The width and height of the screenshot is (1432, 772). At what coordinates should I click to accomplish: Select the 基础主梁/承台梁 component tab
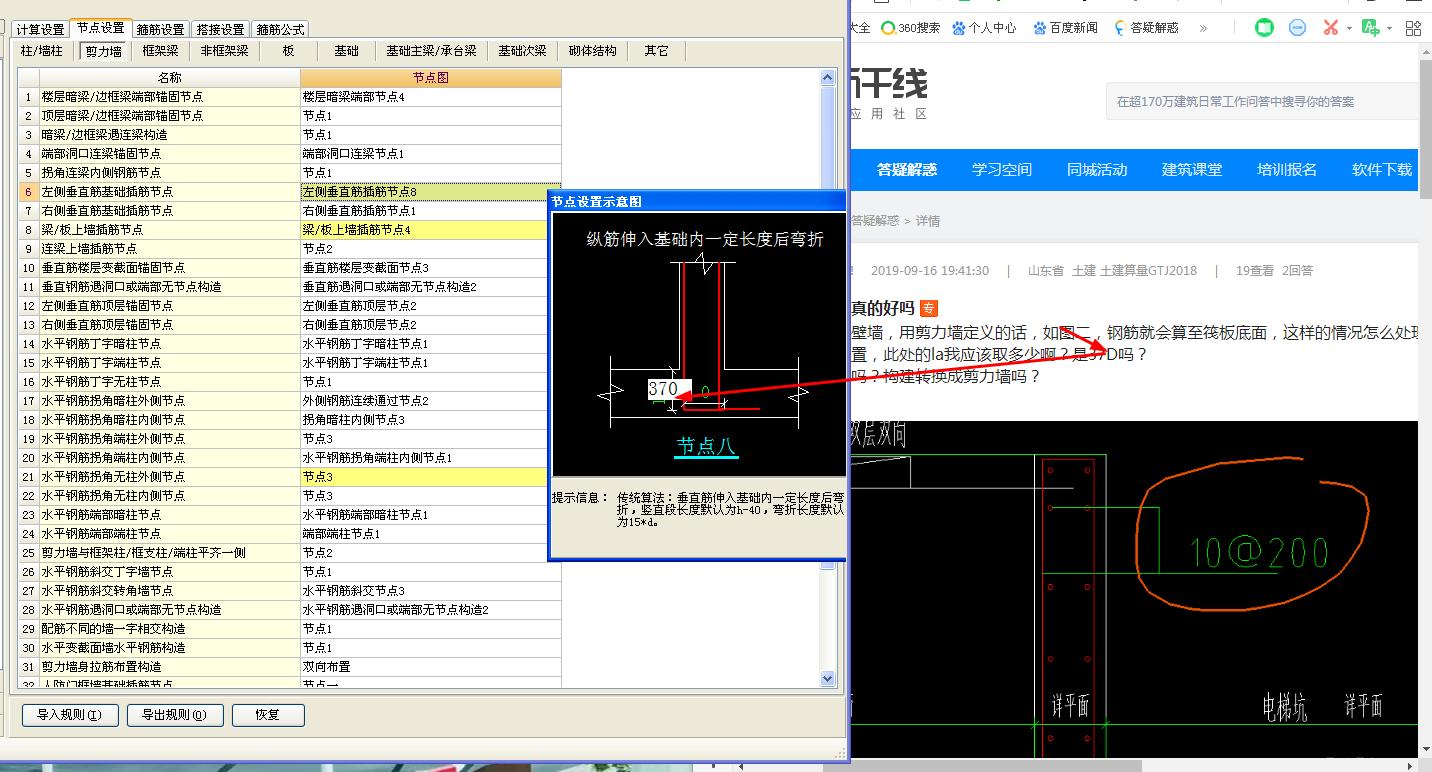tap(432, 51)
